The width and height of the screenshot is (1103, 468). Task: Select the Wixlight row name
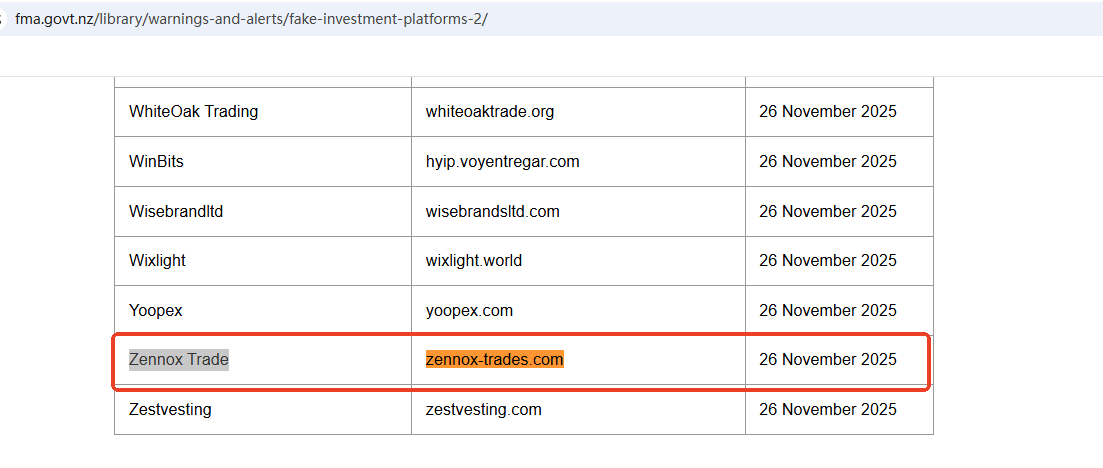[157, 260]
